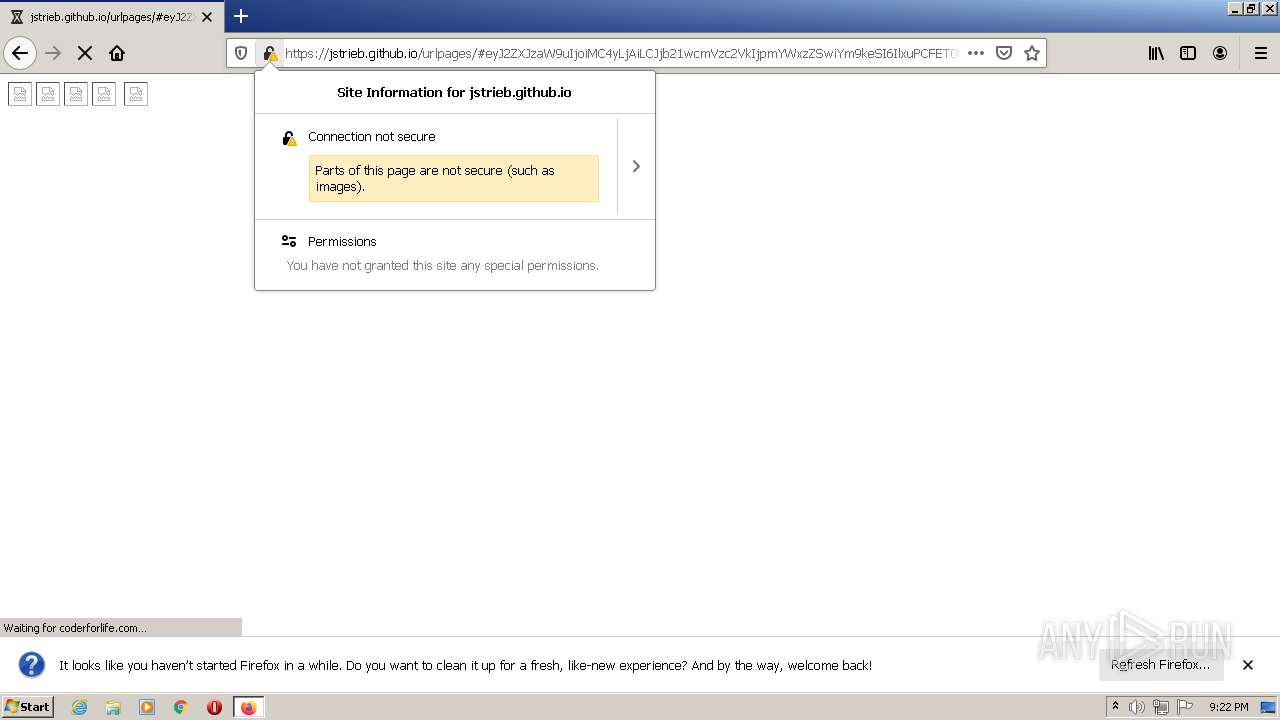Go back to the previous page
This screenshot has height=720, width=1280.
coord(20,53)
